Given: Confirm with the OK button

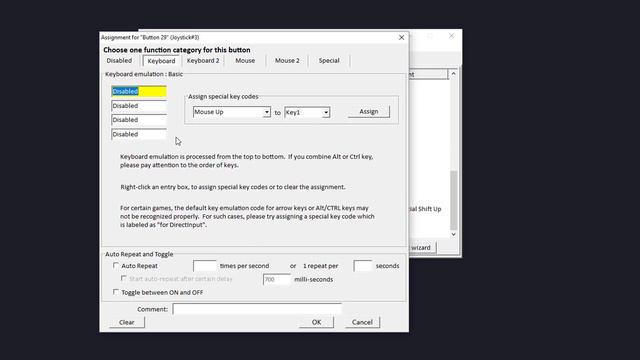Looking at the screenshot, I should click(x=316, y=322).
